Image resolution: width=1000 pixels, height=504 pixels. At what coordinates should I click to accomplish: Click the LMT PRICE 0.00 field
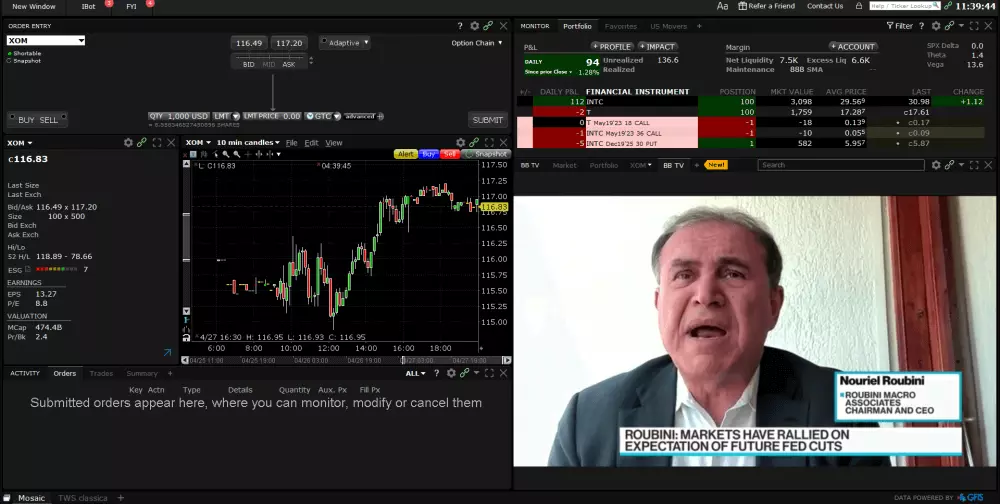(x=272, y=116)
